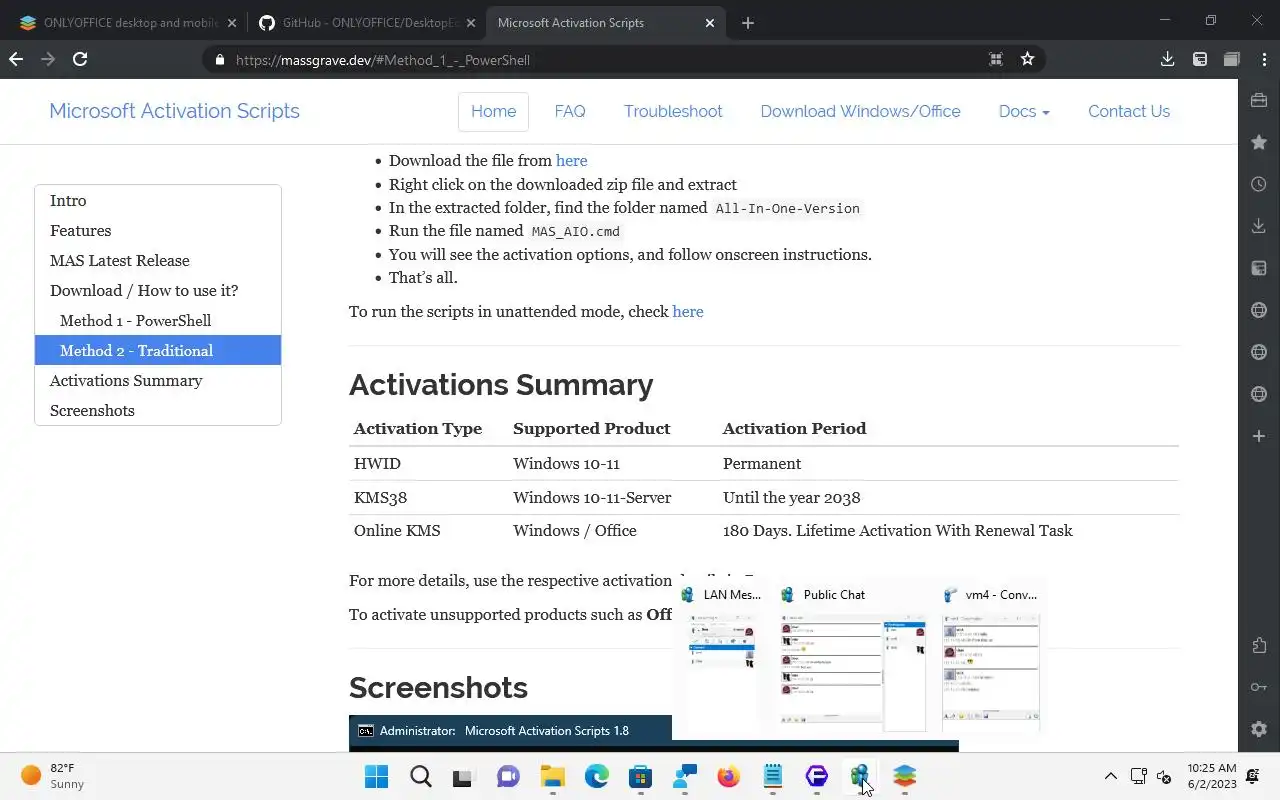Click the HWID cell in activations table
The width and height of the screenshot is (1280, 800).
tap(429, 463)
